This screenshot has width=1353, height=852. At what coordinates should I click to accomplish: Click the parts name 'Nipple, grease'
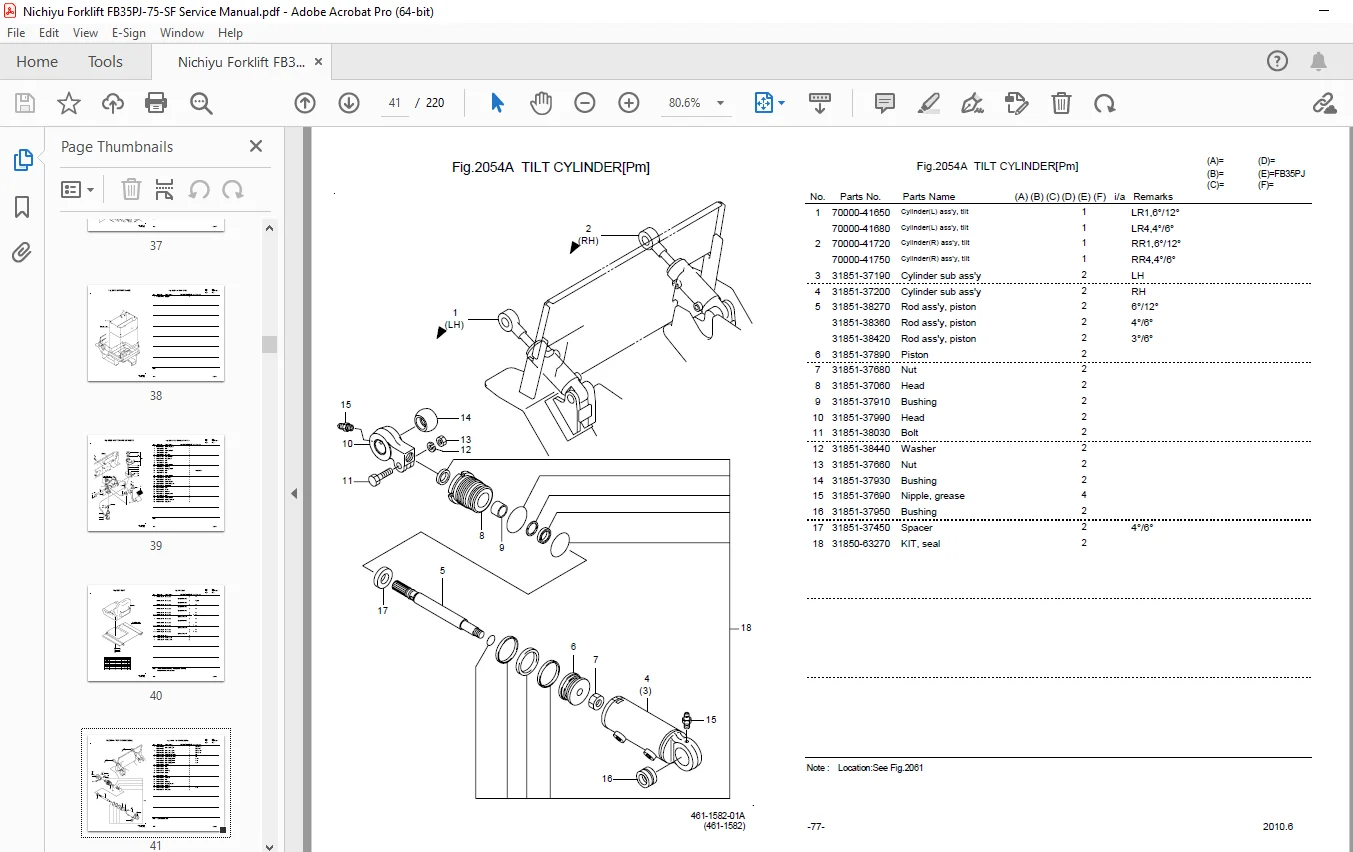tap(932, 496)
